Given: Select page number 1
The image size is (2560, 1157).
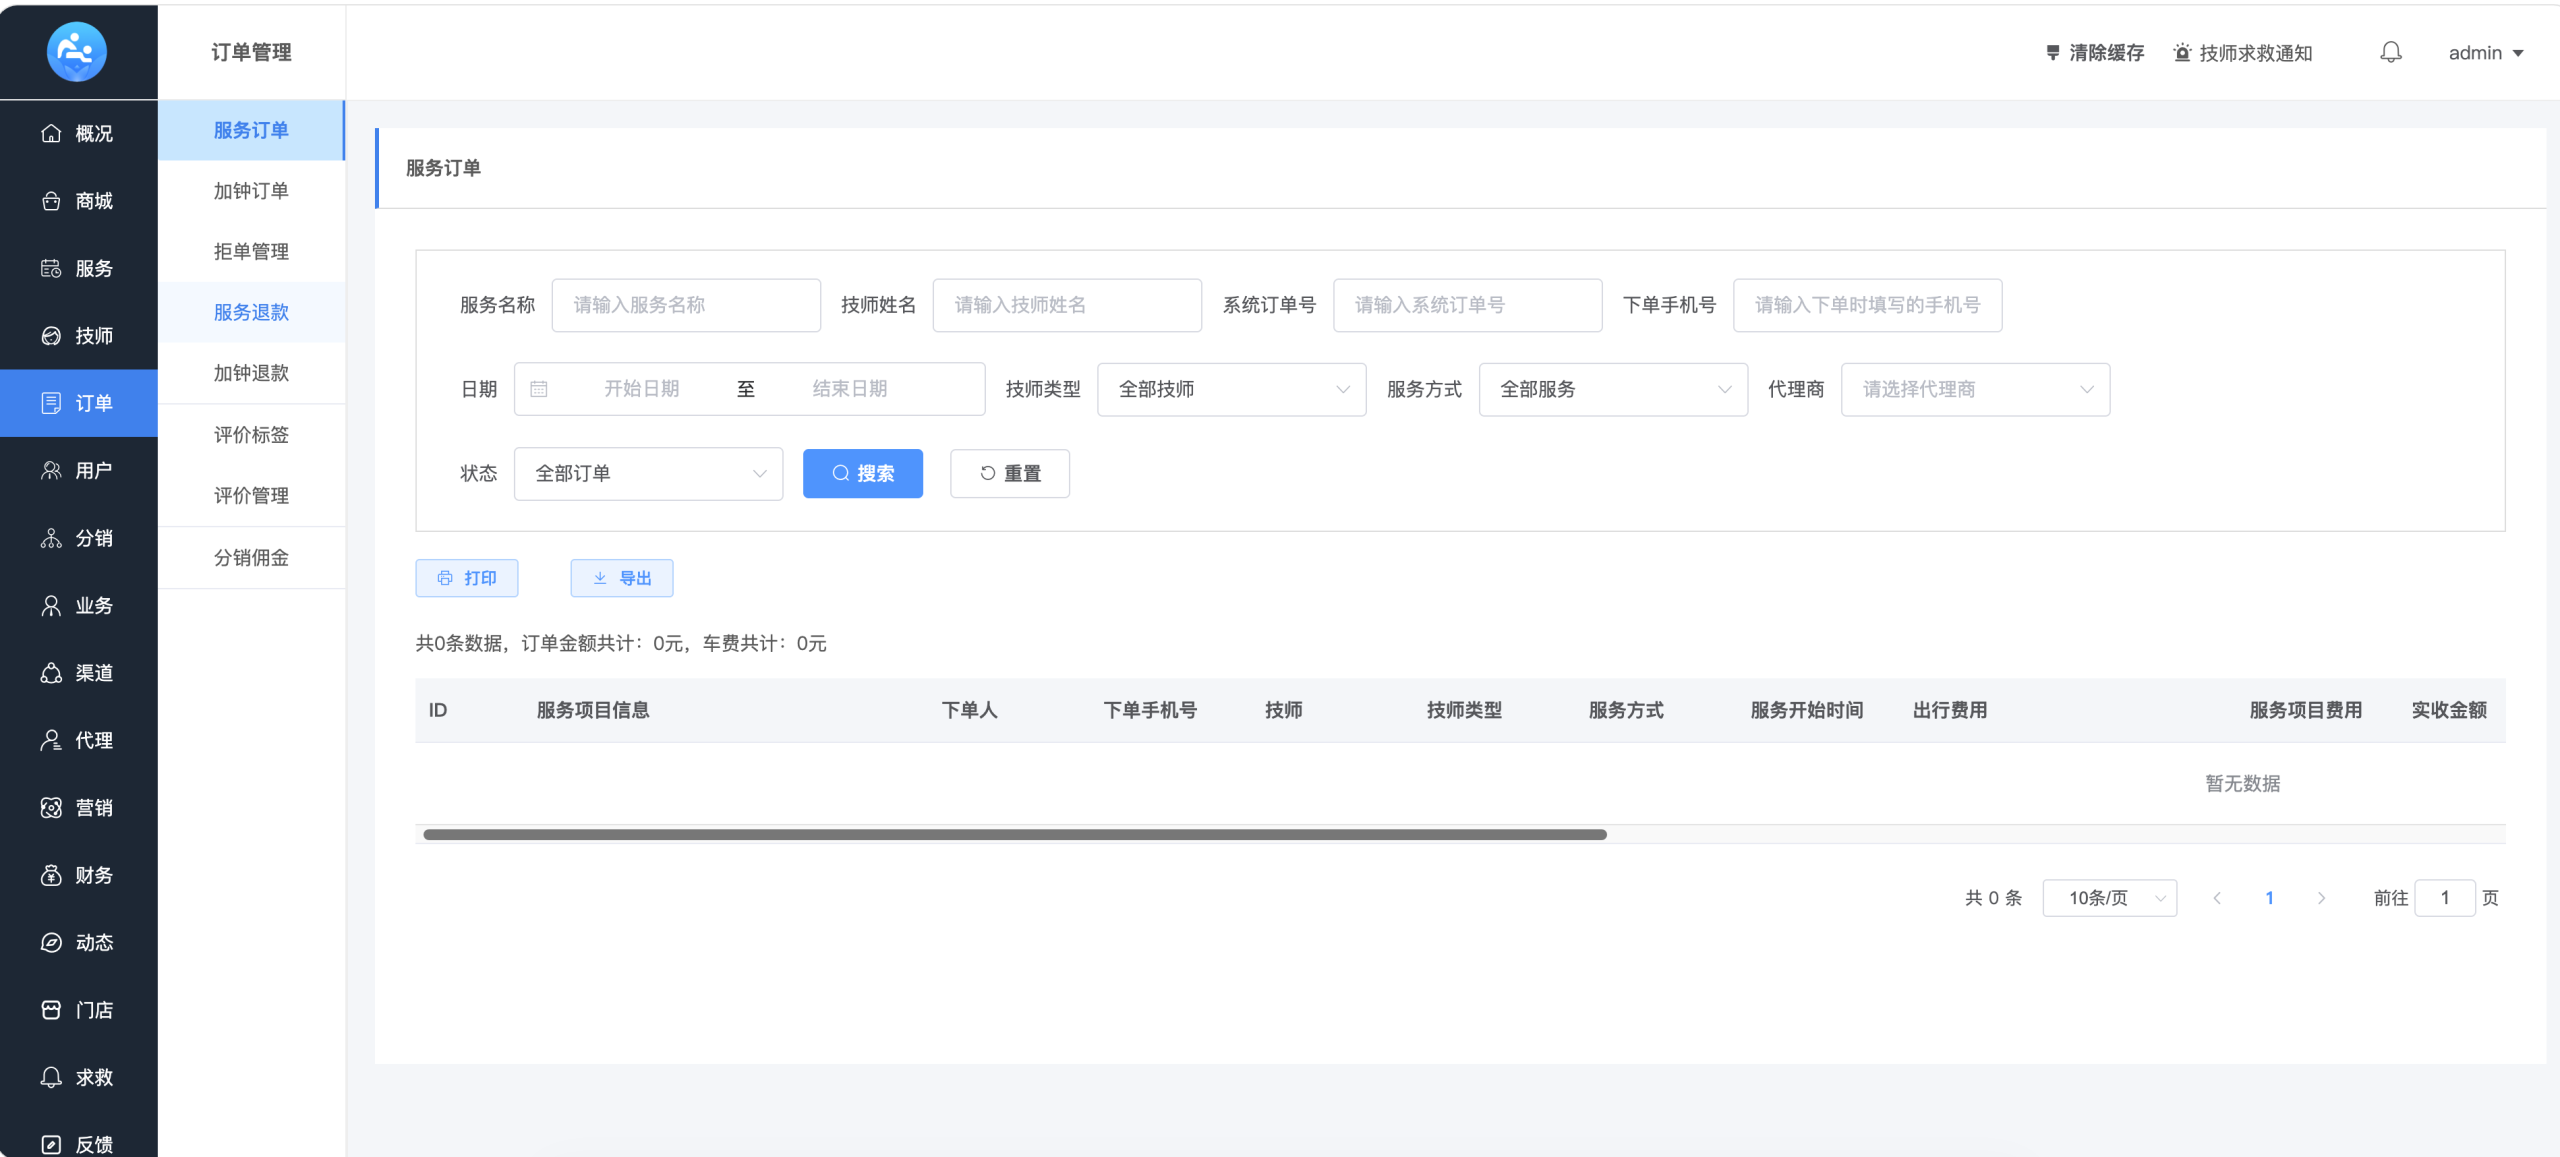Looking at the screenshot, I should tap(2269, 898).
